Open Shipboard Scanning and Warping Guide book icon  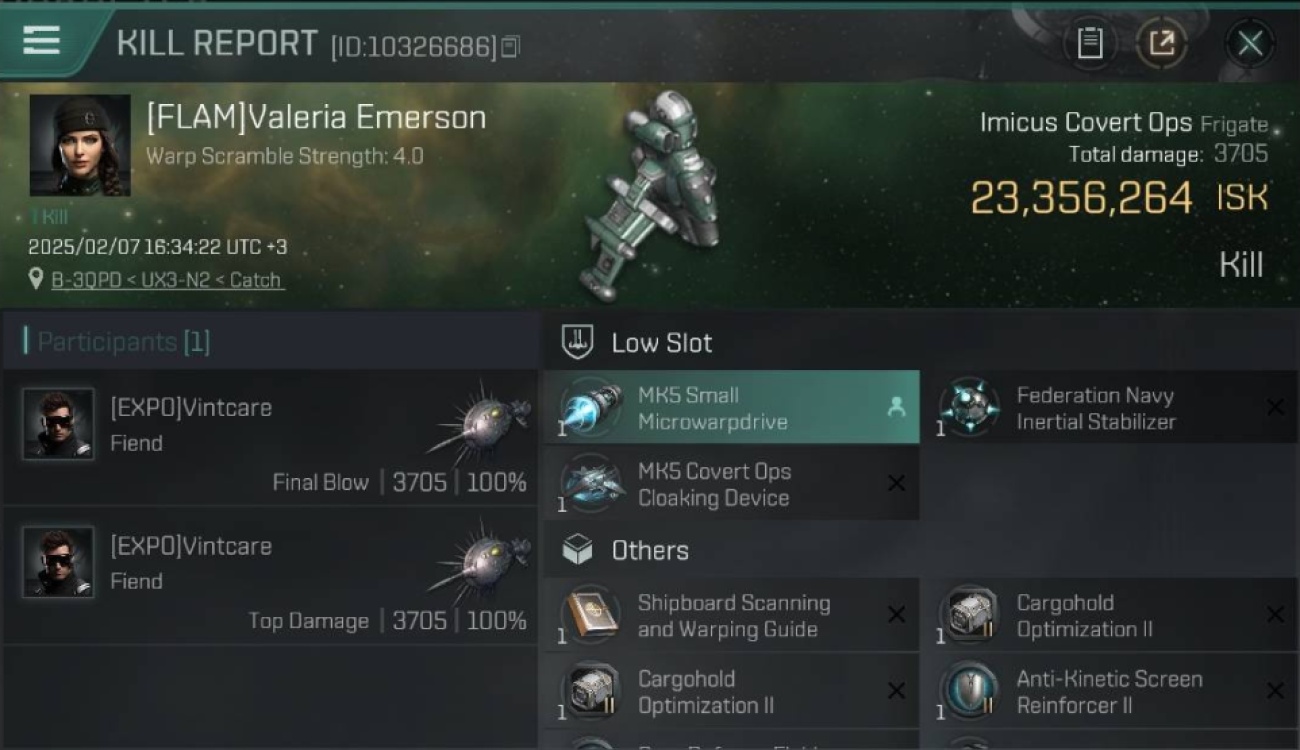(x=591, y=616)
